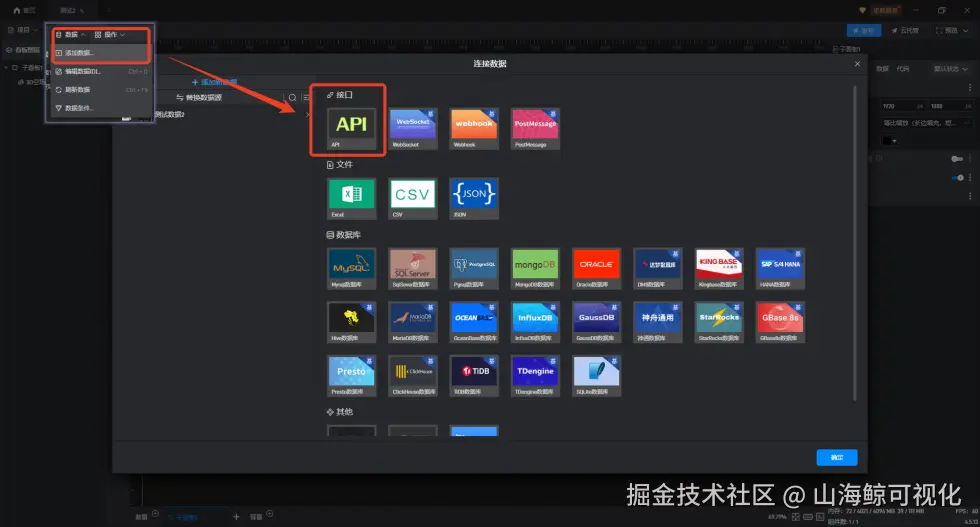The image size is (980, 527).
Task: Choose the WebSocket data source tile
Action: [x=413, y=129]
